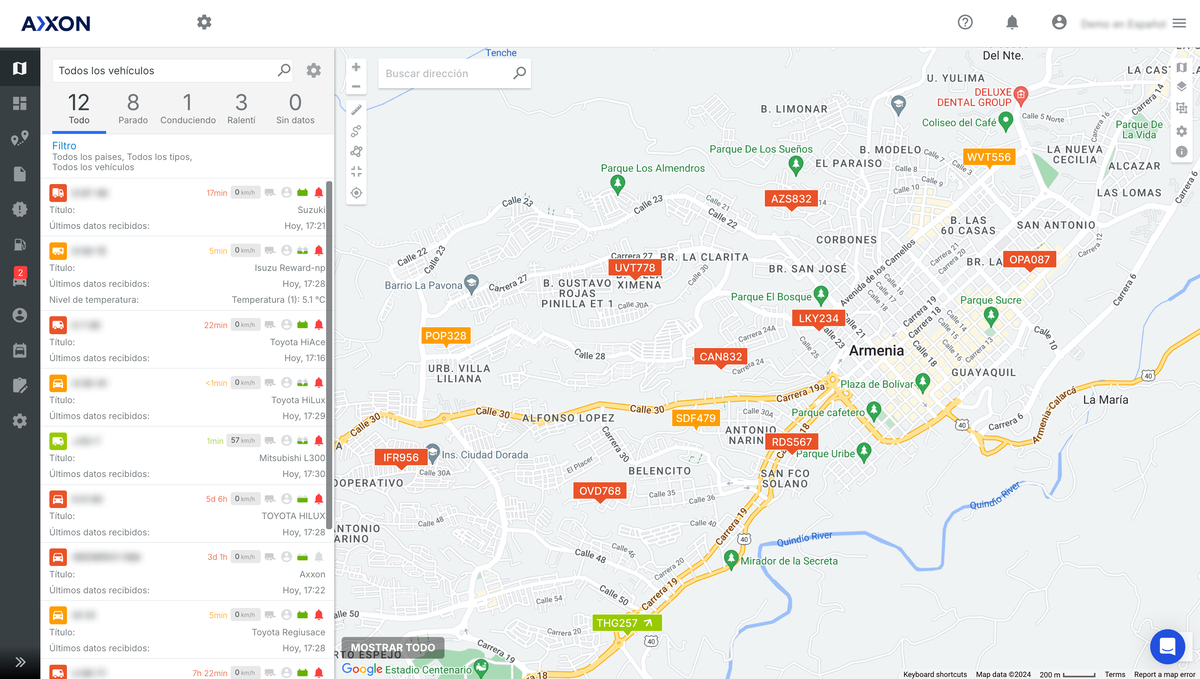This screenshot has height=679, width=1200.
Task: Select the 'Sin datos' 0 tab
Action: (295, 109)
